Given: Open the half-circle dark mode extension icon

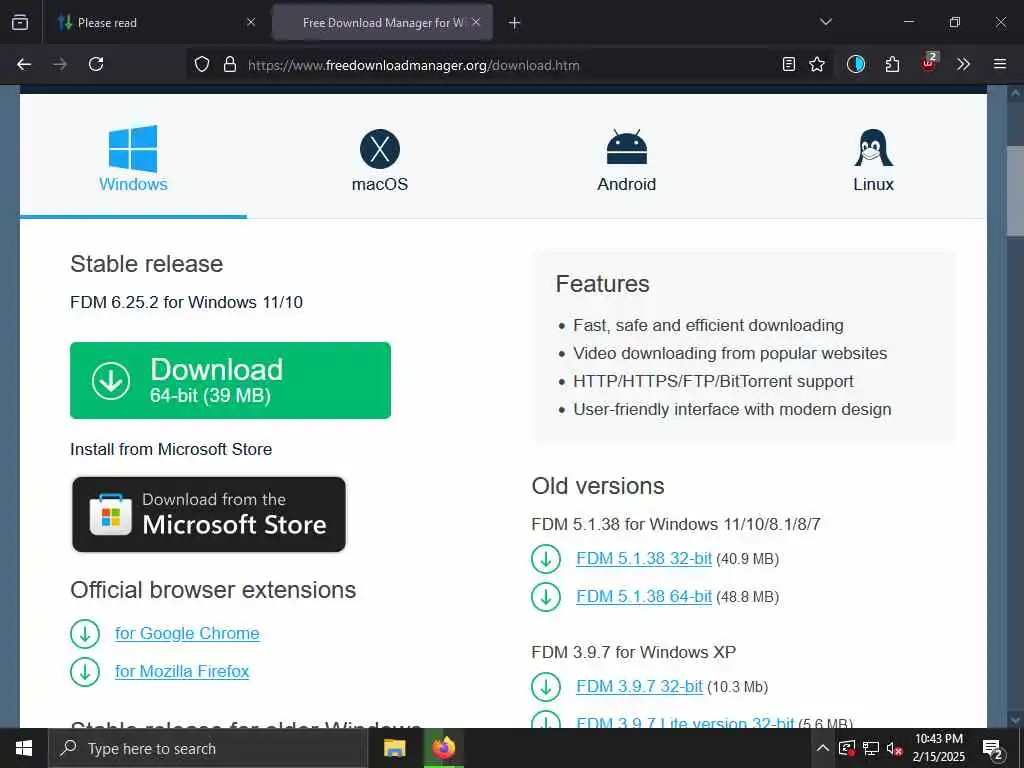Looking at the screenshot, I should click(856, 64).
